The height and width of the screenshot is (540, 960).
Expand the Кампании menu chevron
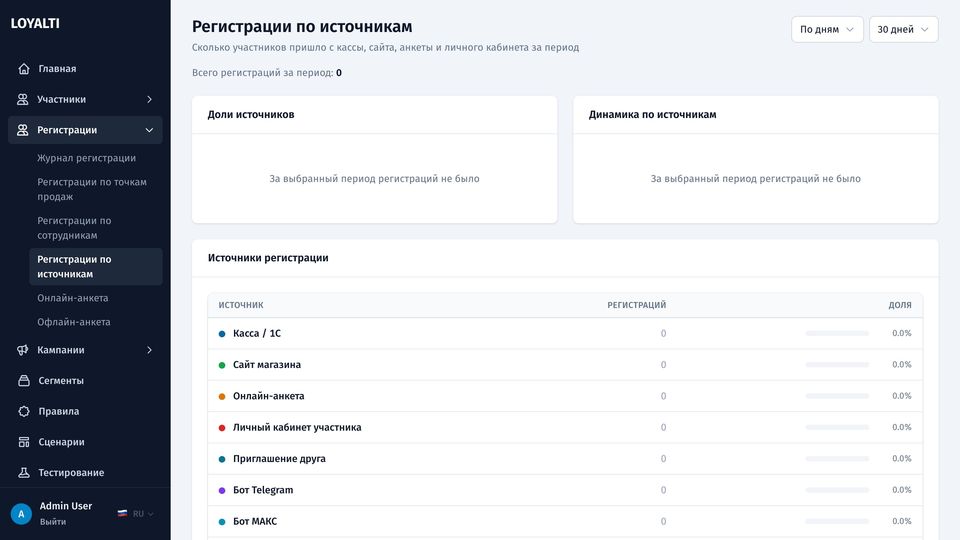pos(149,350)
